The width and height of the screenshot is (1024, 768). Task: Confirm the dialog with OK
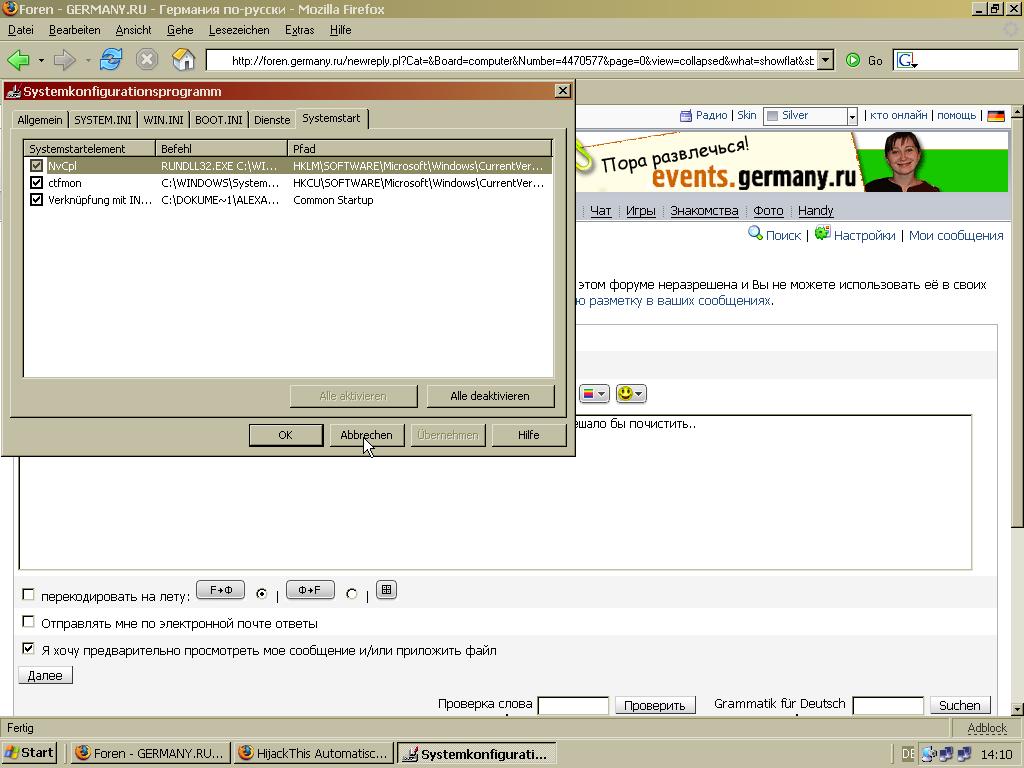click(285, 435)
